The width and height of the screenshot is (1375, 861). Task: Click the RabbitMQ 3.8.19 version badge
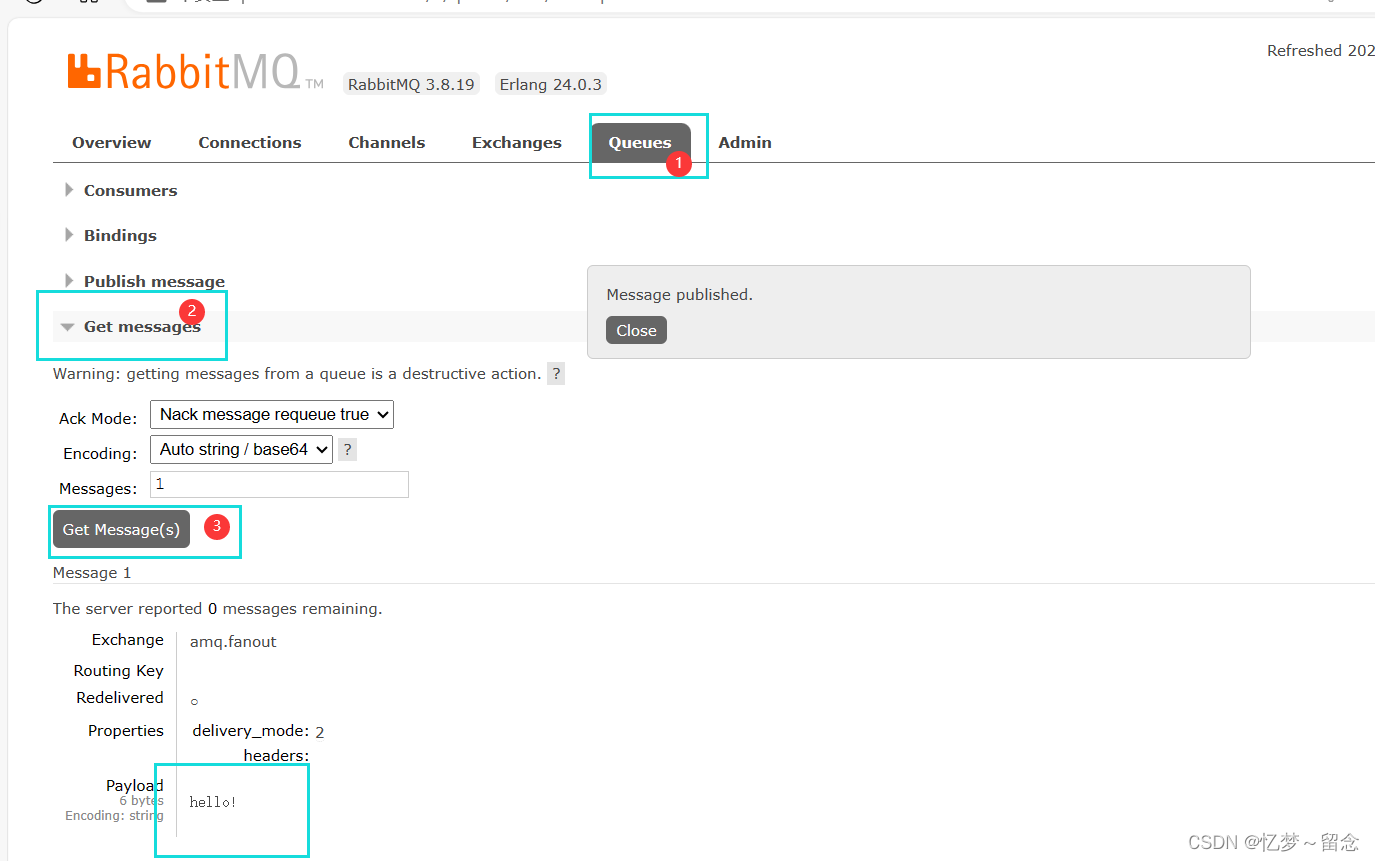pyautogui.click(x=410, y=84)
